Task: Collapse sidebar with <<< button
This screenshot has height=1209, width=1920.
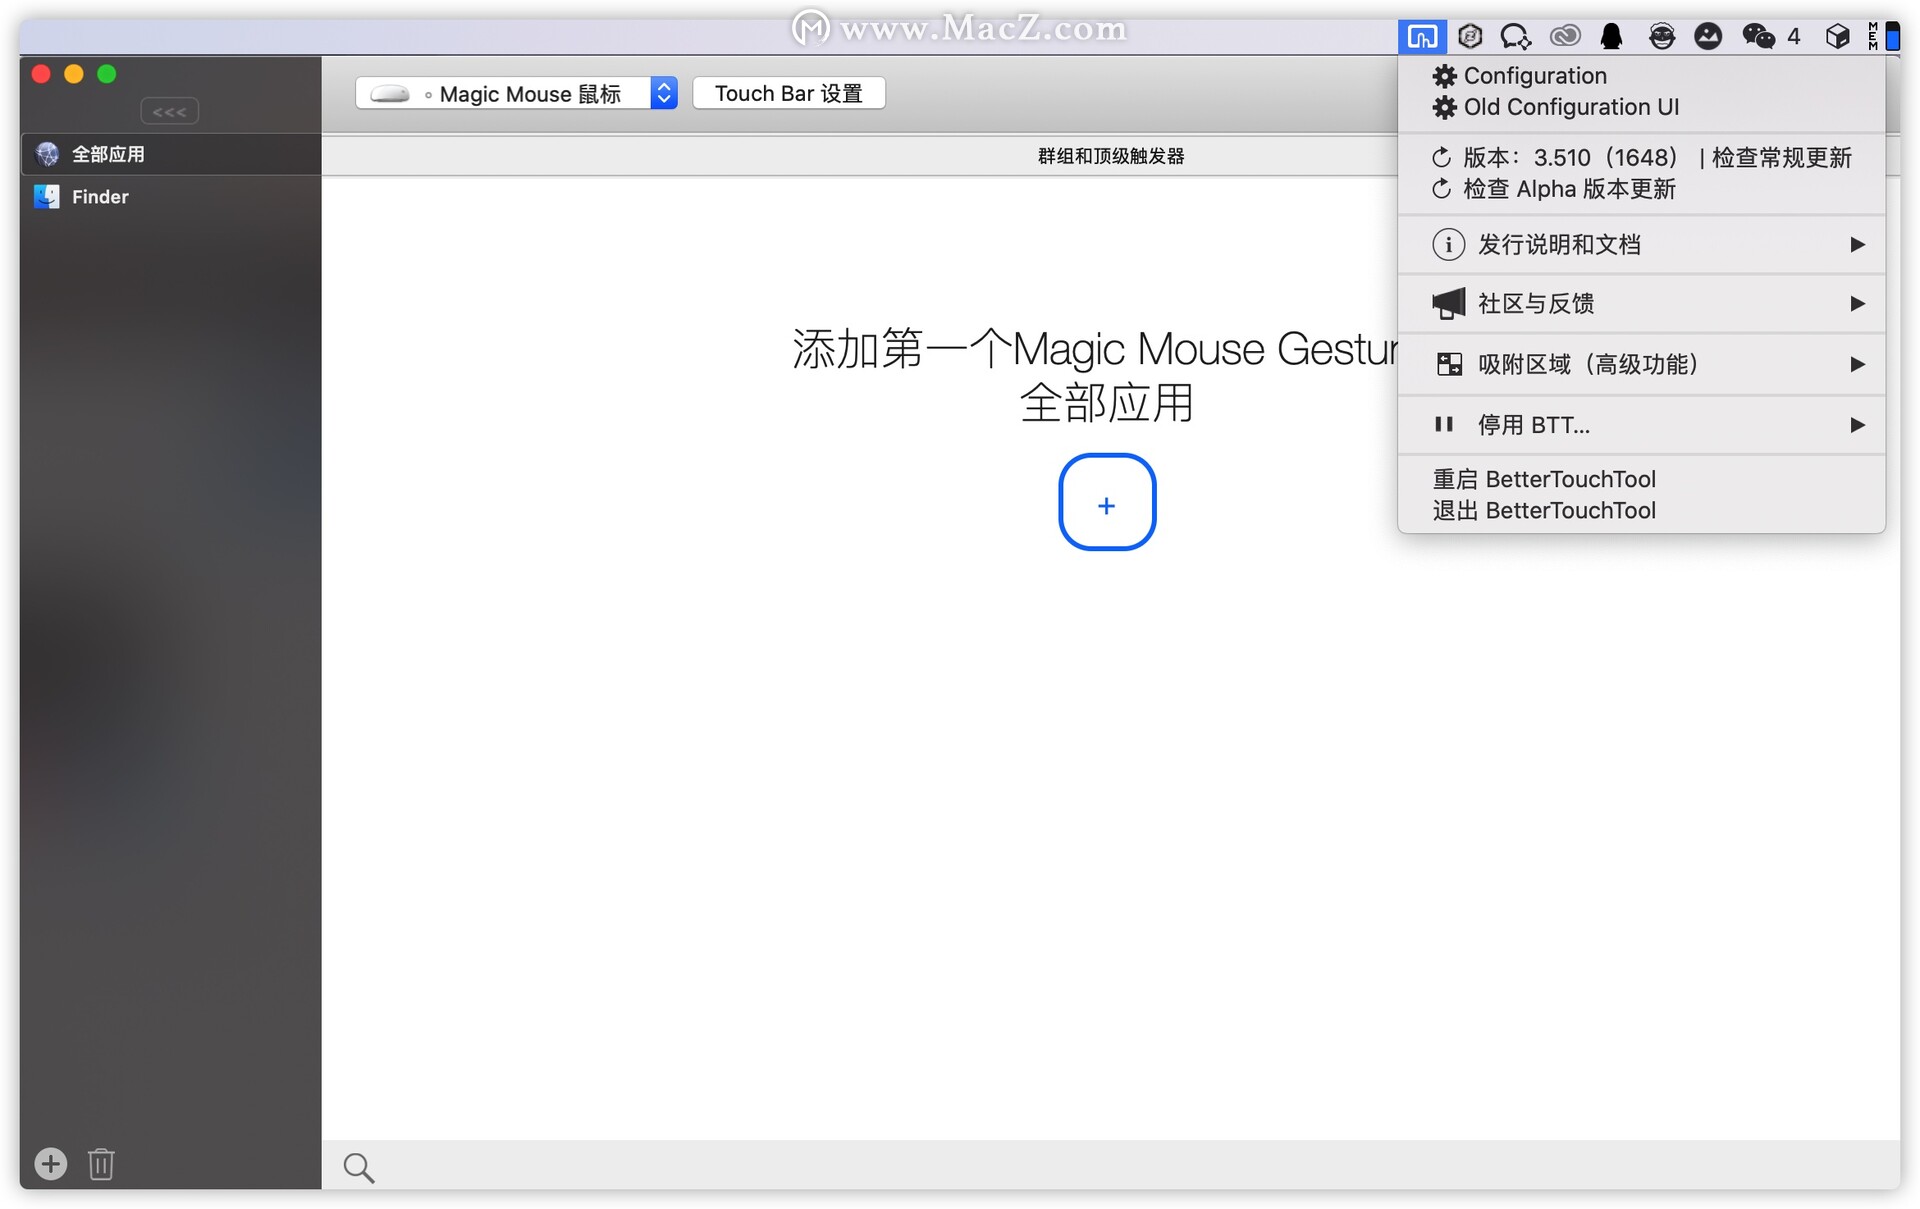Action: point(169,111)
